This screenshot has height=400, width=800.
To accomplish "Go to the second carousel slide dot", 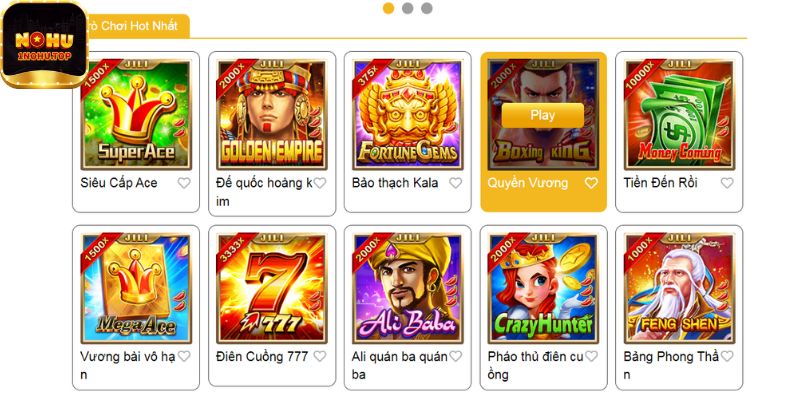I will [x=408, y=8].
